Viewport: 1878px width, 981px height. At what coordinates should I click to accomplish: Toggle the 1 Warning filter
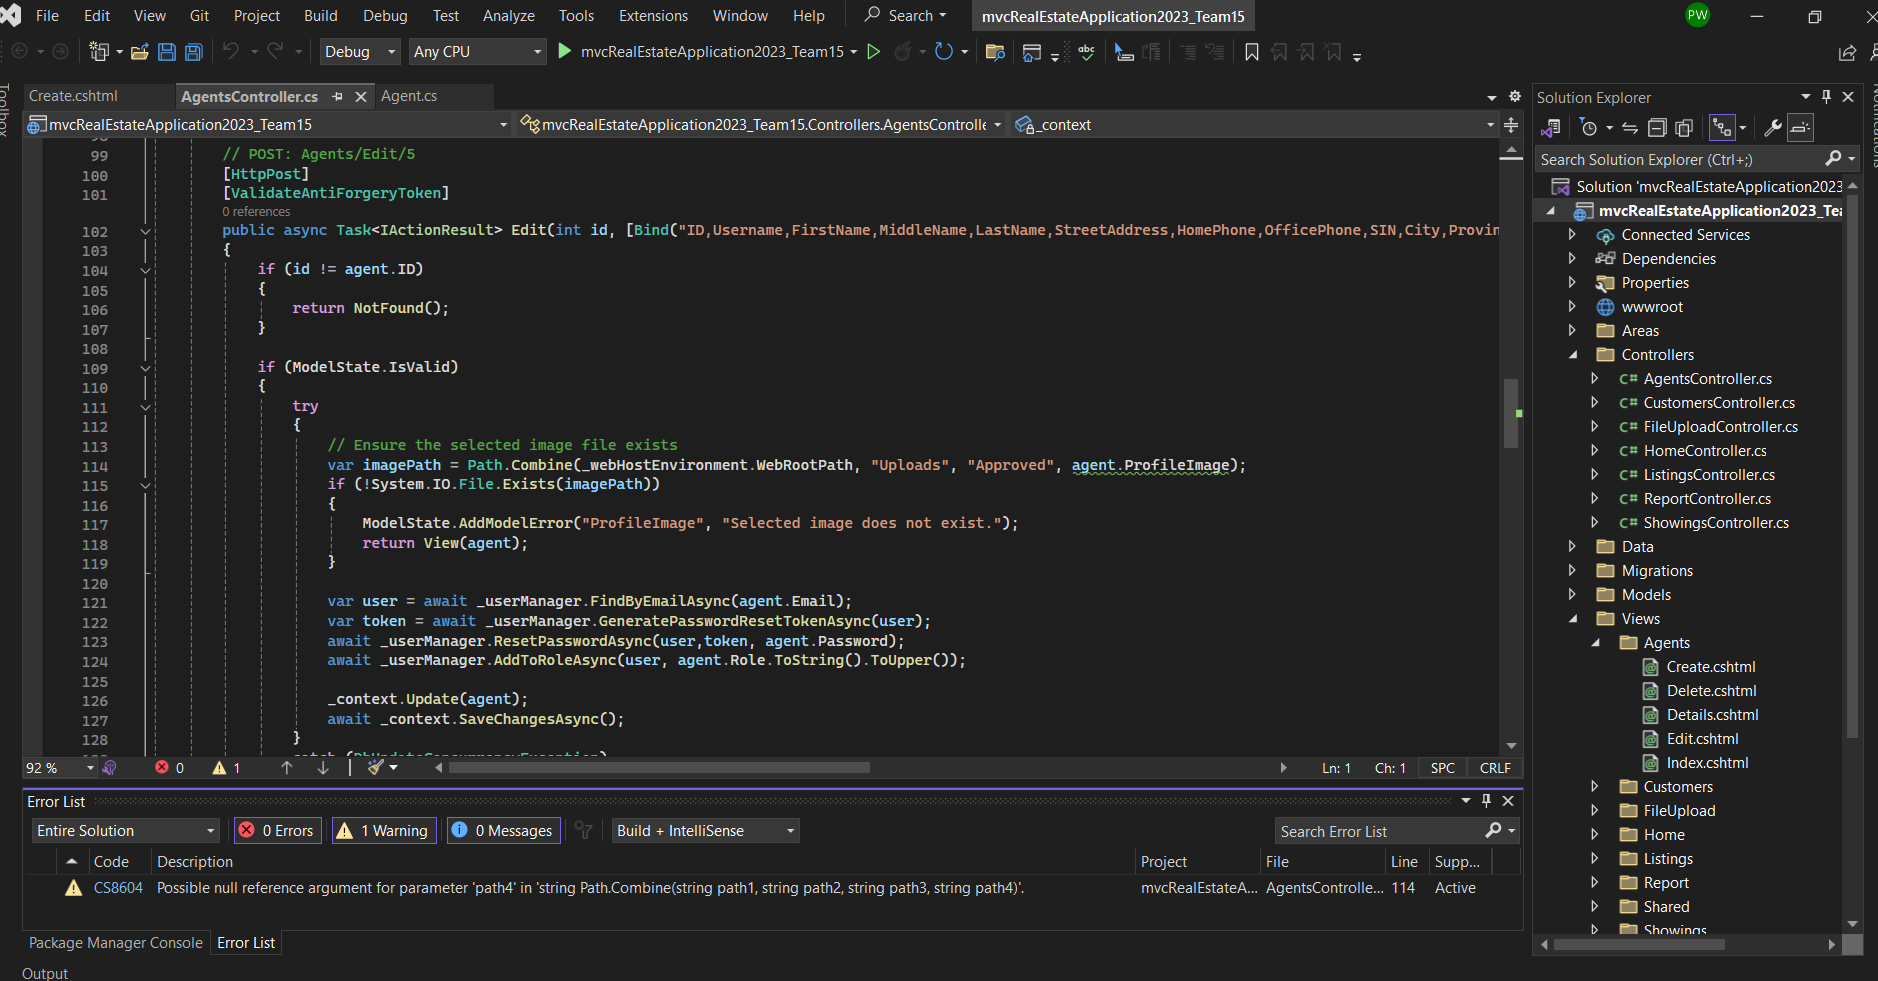384,831
